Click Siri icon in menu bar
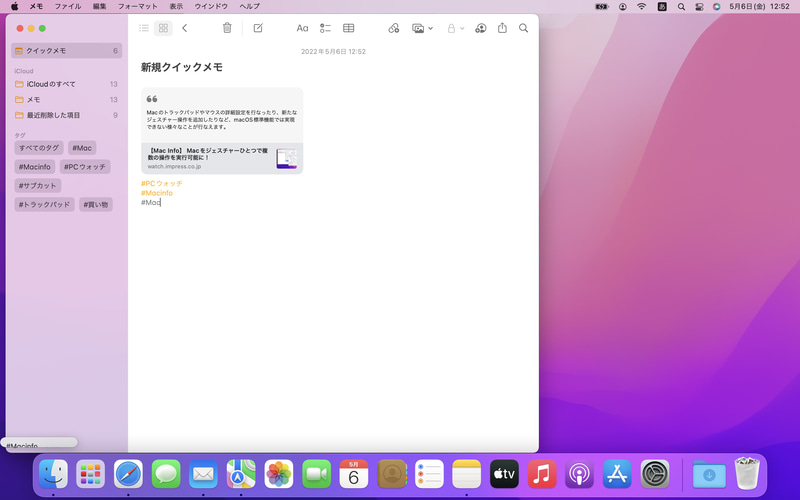 click(x=717, y=6)
